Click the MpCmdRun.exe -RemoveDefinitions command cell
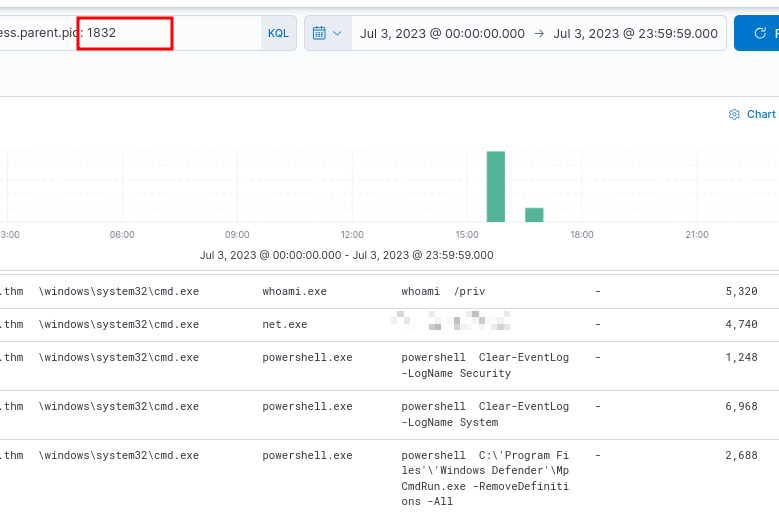This screenshot has height=515, width=779. pos(485,478)
